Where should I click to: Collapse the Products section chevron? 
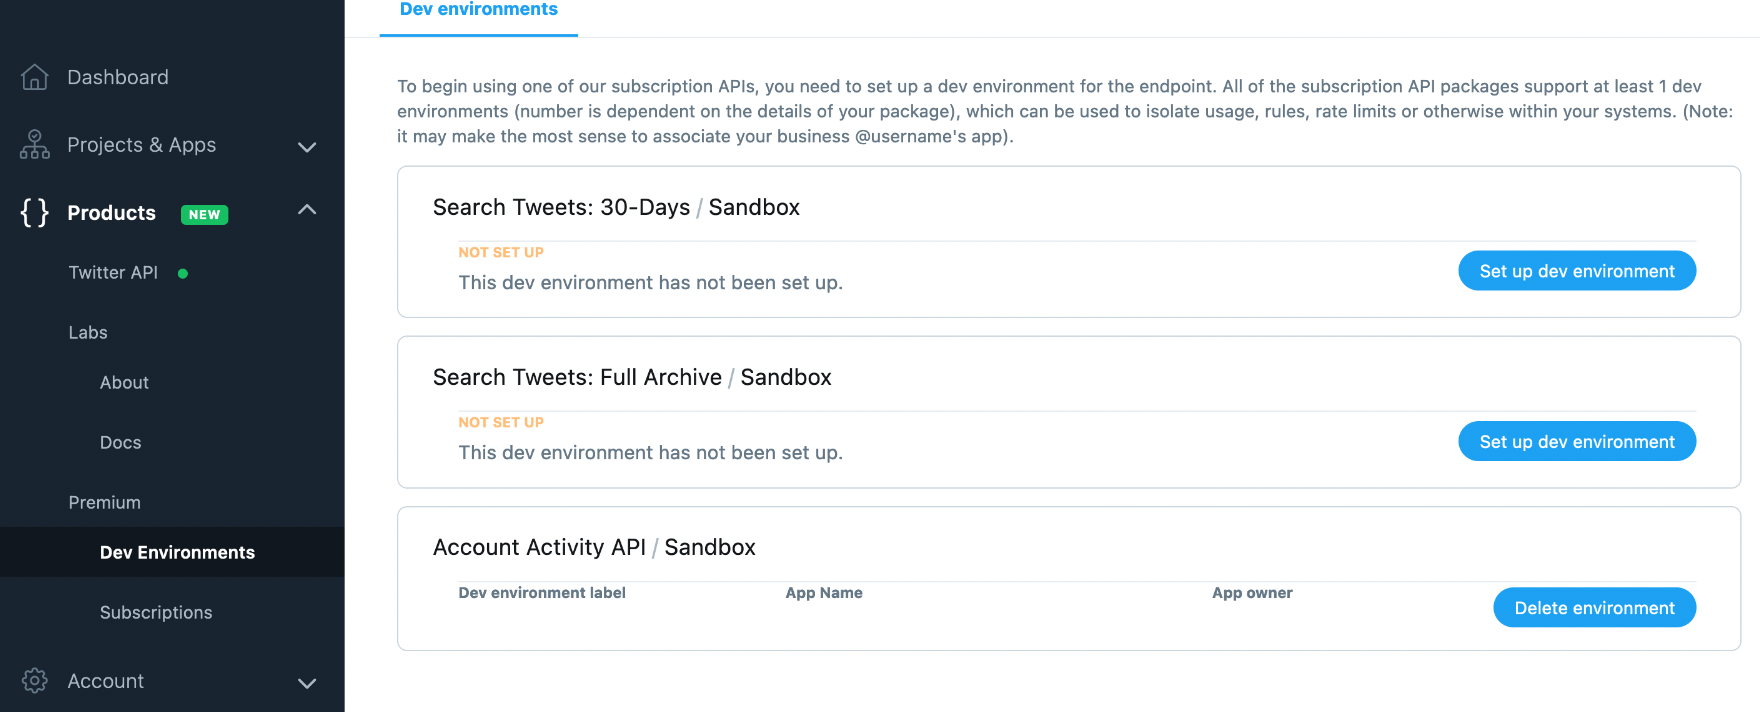(x=307, y=210)
